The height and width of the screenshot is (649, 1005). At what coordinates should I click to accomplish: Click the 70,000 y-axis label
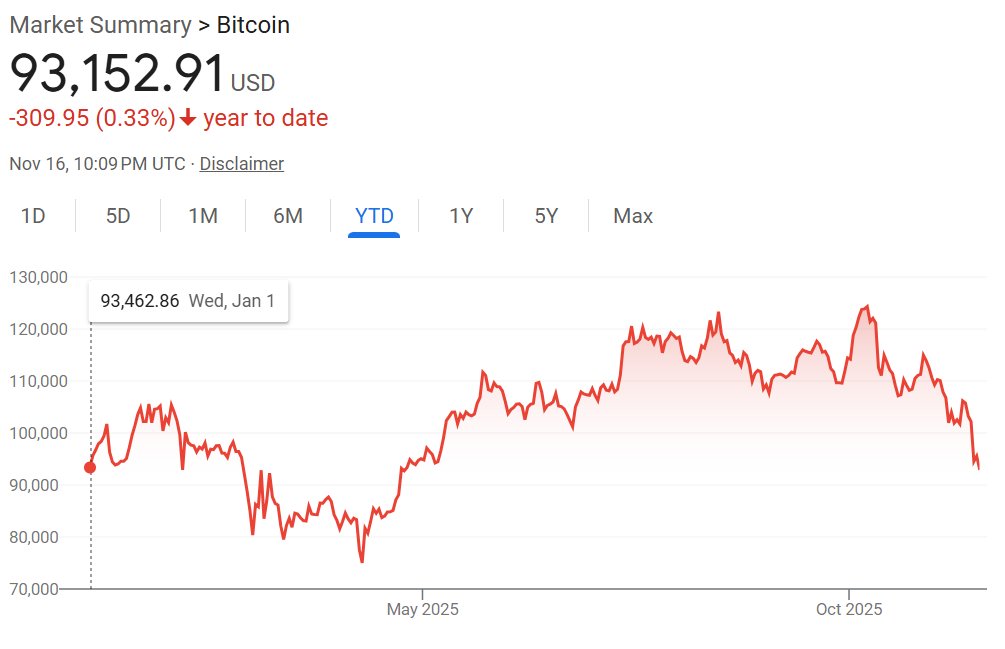(36, 589)
